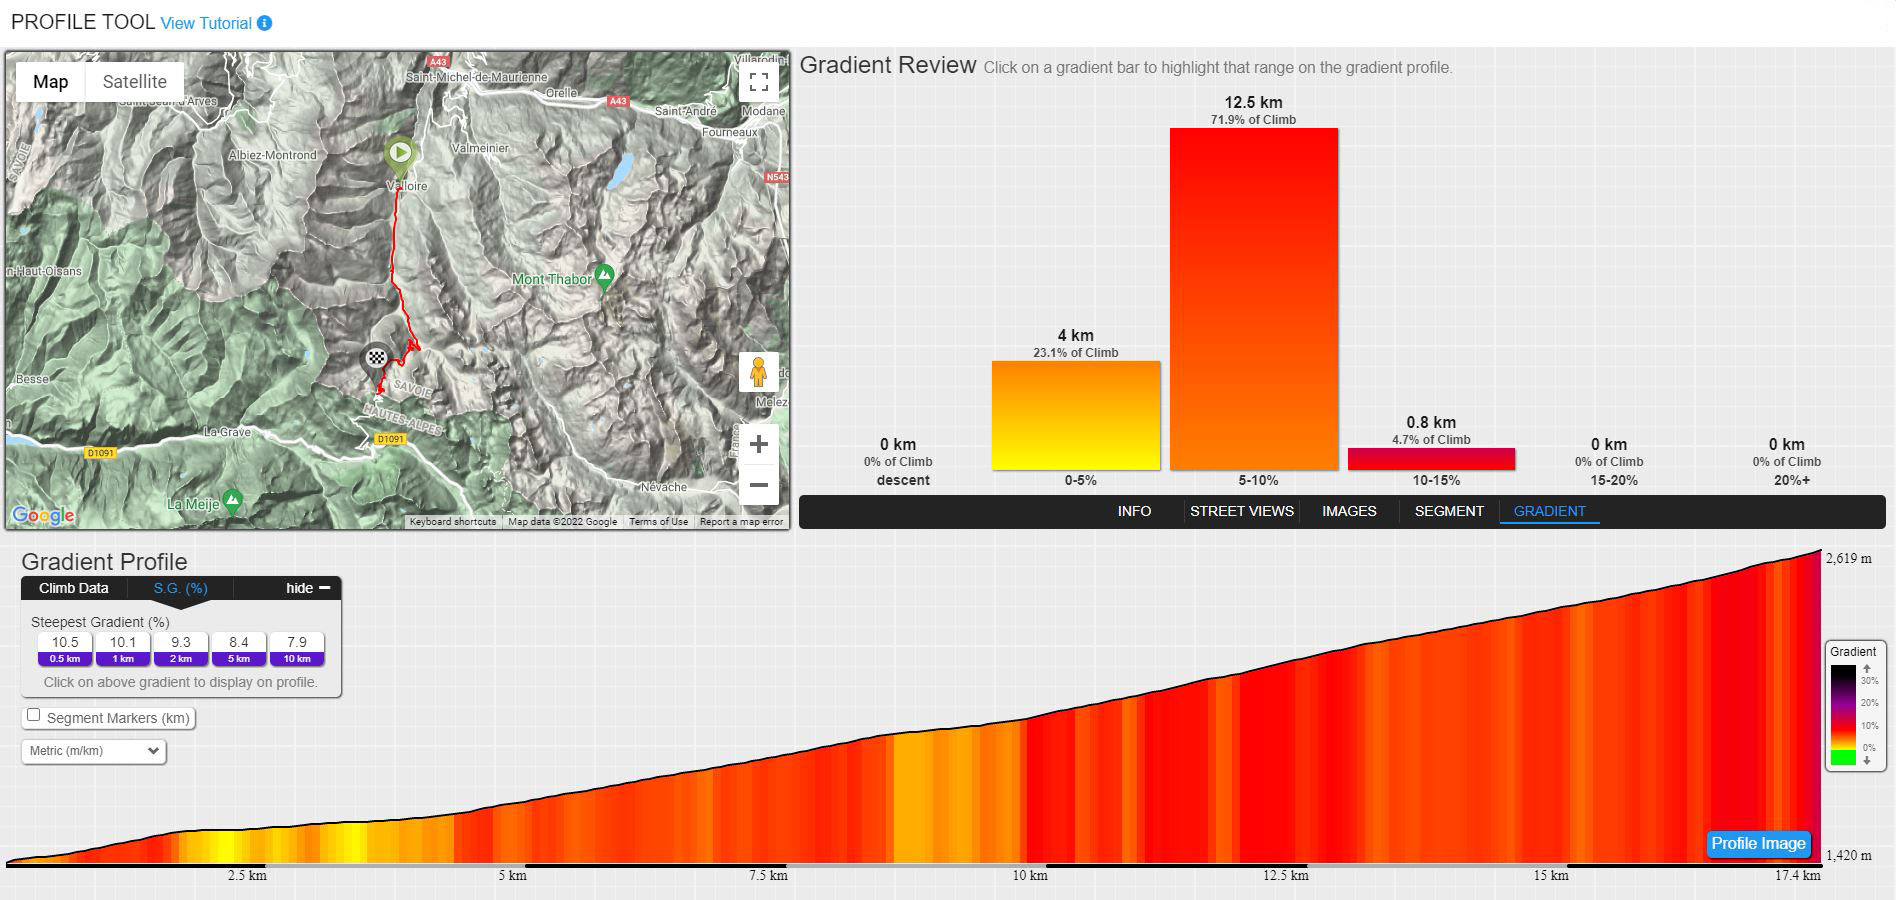
Task: Click the Mont Thabor peak marker
Action: (604, 276)
